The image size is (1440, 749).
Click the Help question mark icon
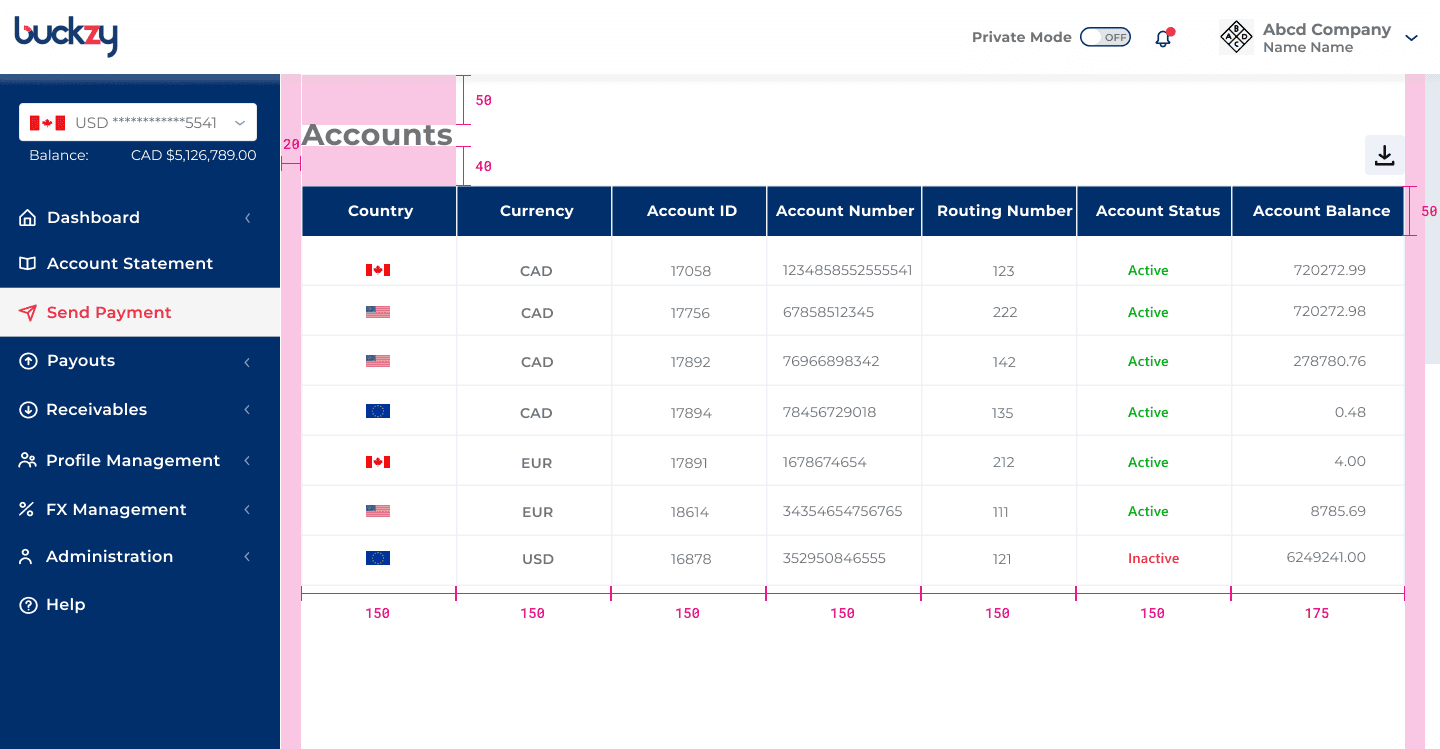(28, 605)
